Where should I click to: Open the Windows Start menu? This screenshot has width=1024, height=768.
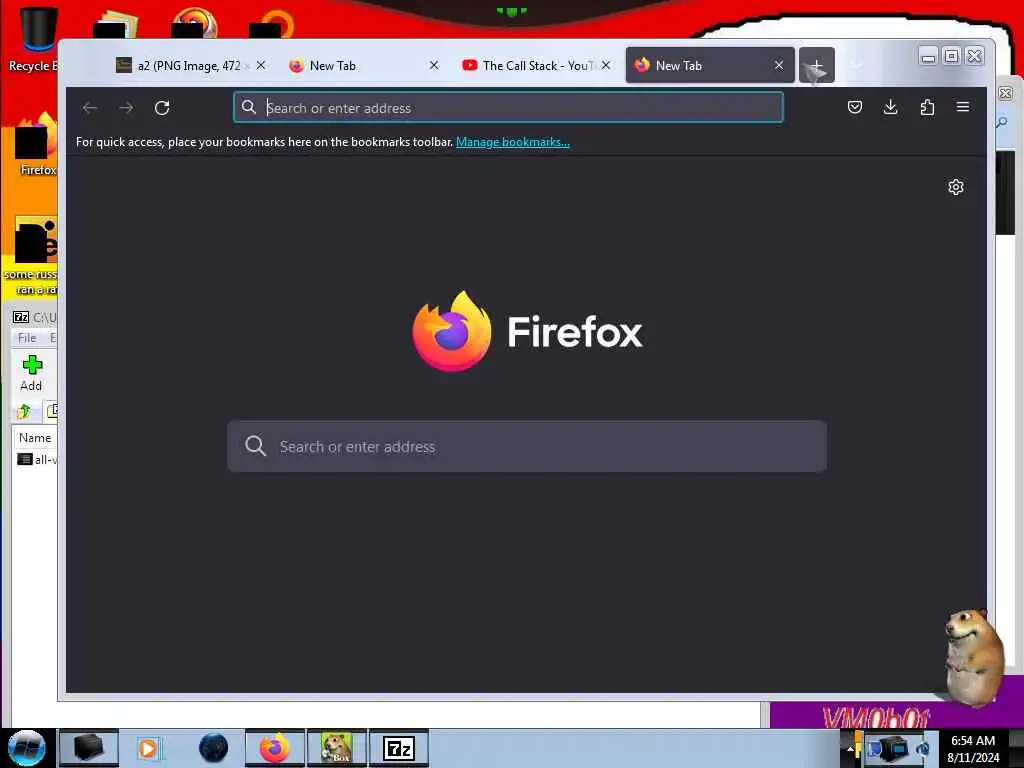(27, 748)
